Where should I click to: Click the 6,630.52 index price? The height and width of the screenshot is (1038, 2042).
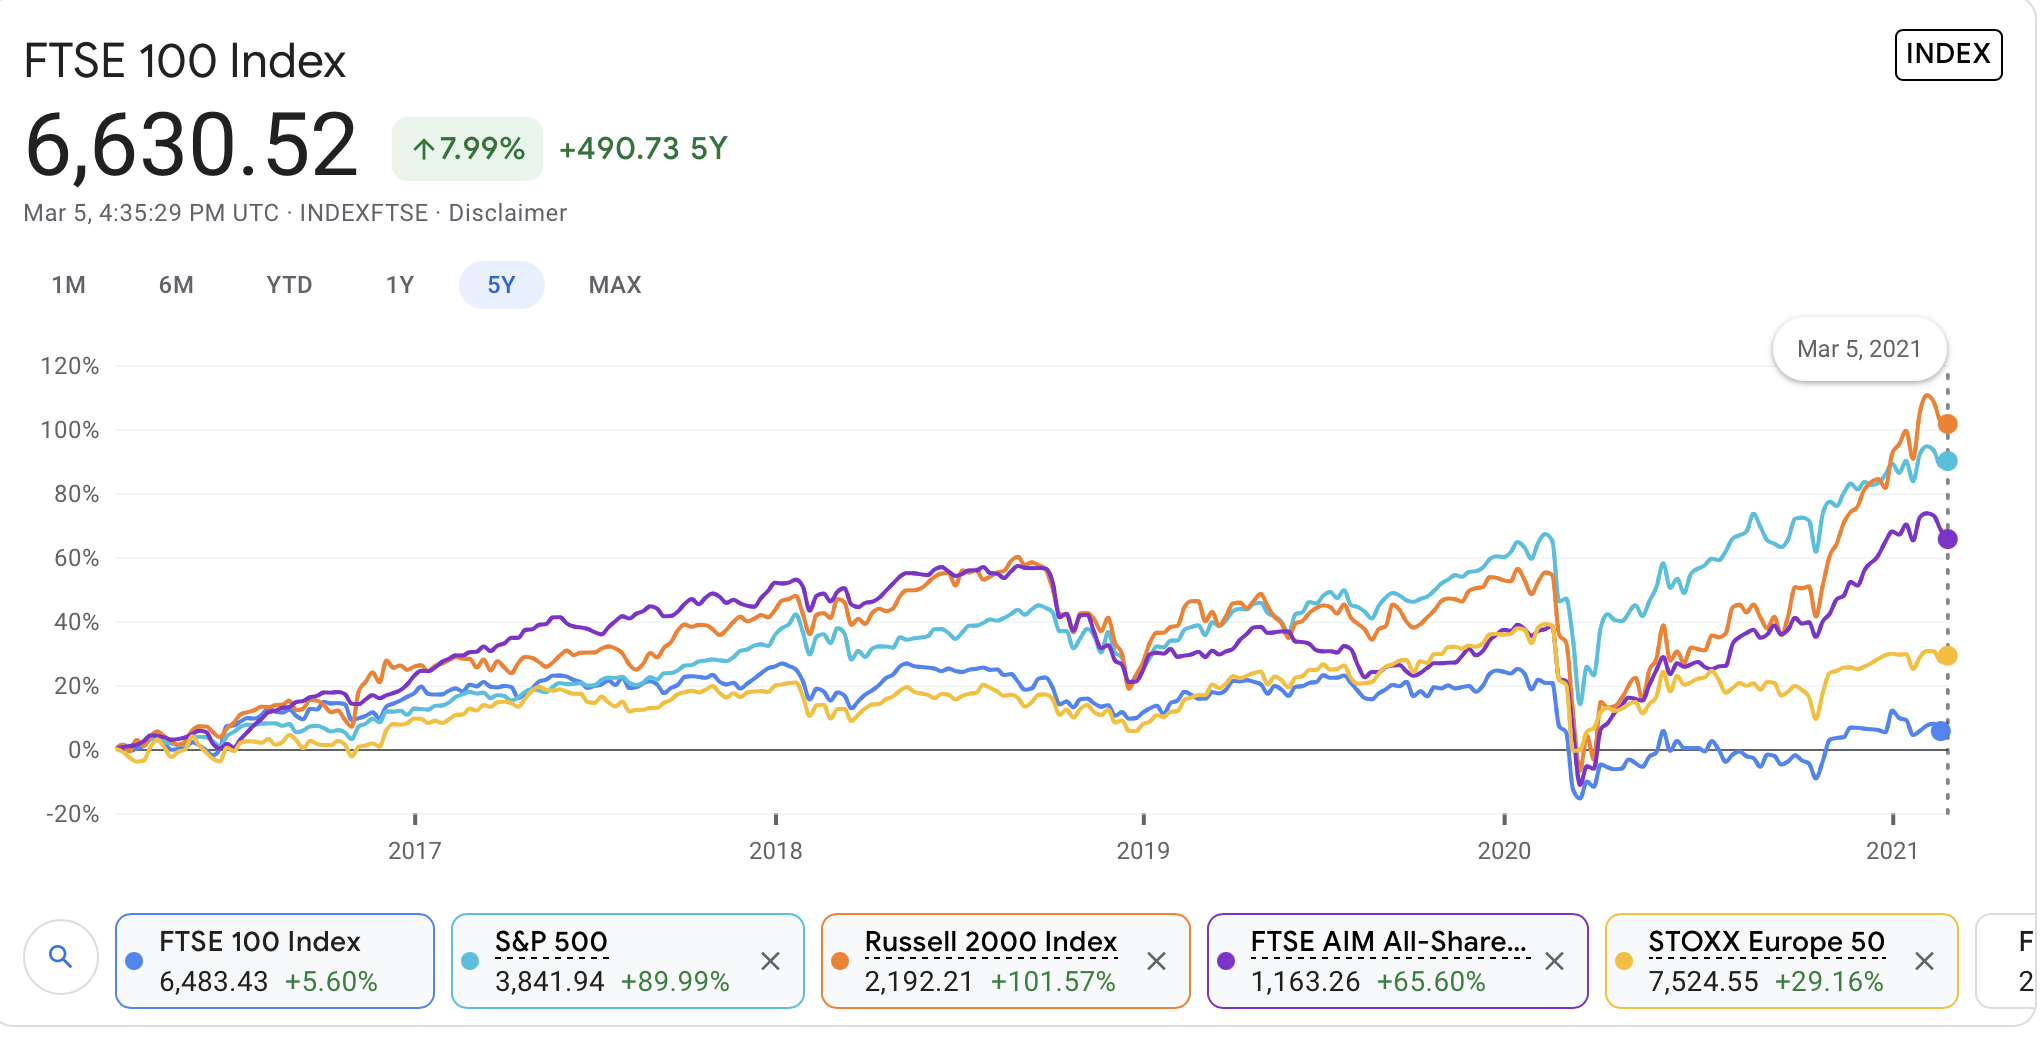click(x=191, y=146)
